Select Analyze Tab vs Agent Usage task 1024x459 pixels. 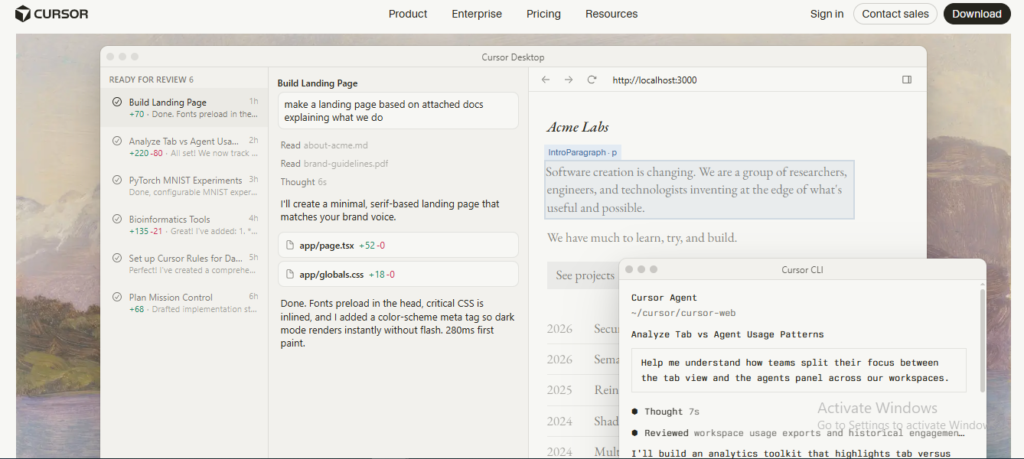click(185, 147)
